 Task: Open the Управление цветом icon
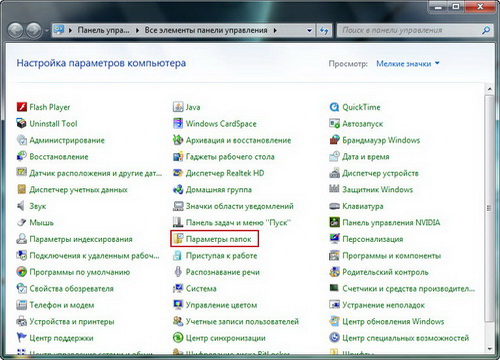[x=178, y=305]
